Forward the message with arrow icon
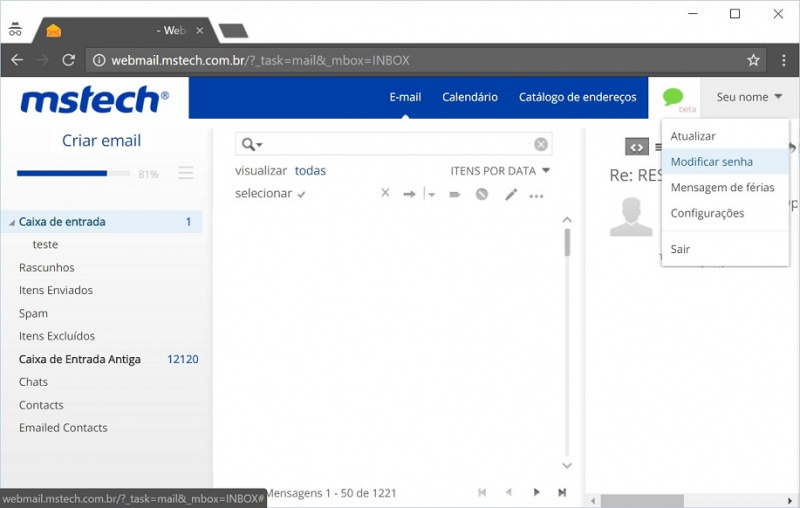The height and width of the screenshot is (508, 800). click(409, 194)
